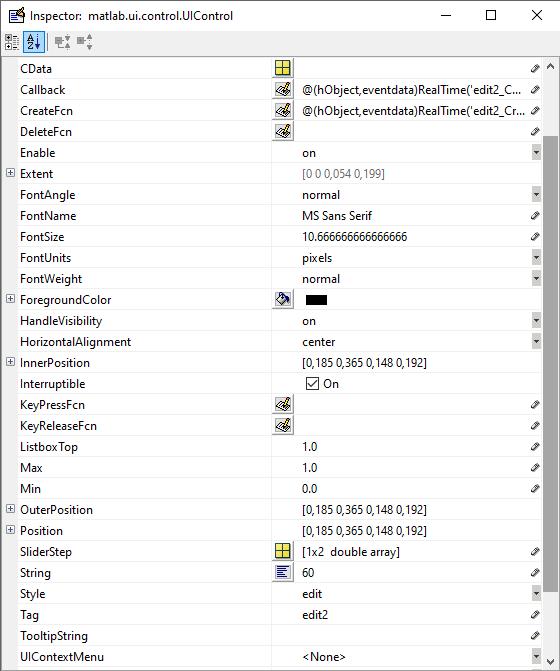Click pencil edit icon for KeyPressFcn

535,404
